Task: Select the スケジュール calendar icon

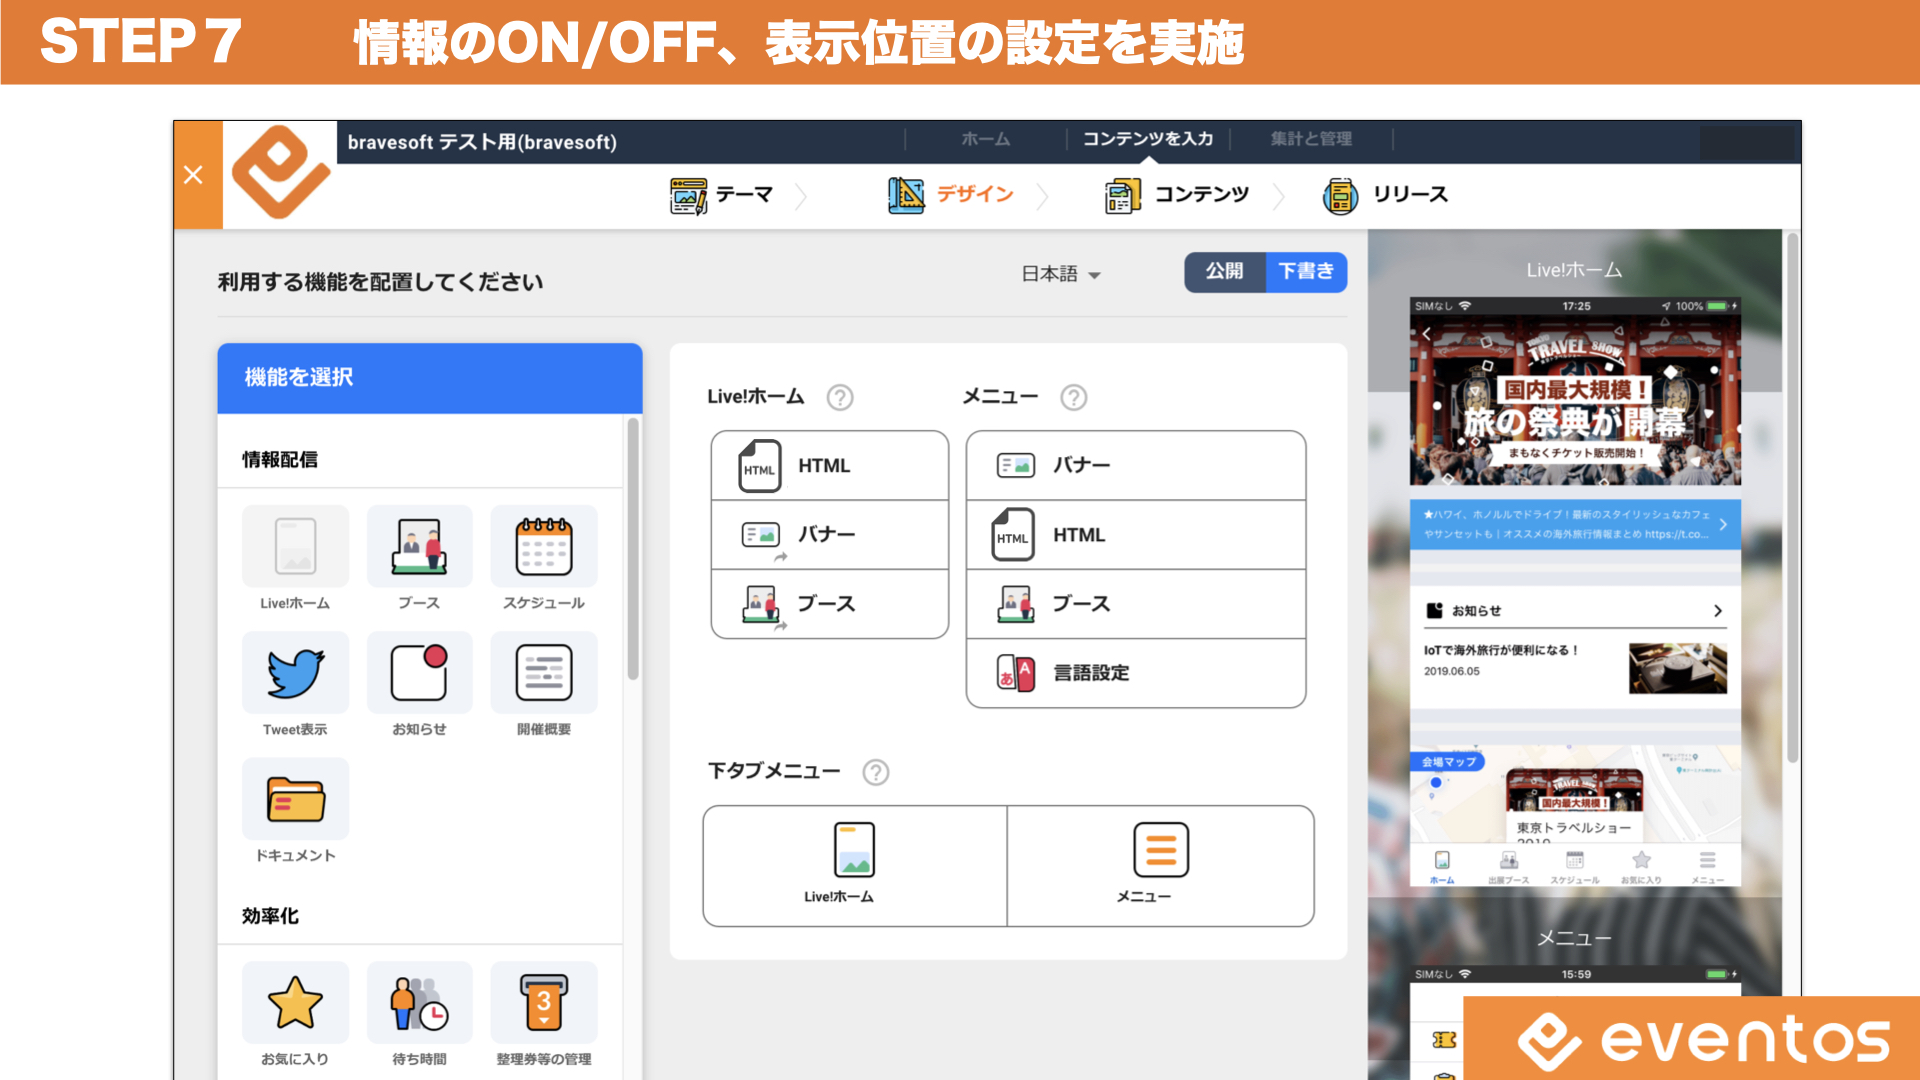Action: click(544, 546)
